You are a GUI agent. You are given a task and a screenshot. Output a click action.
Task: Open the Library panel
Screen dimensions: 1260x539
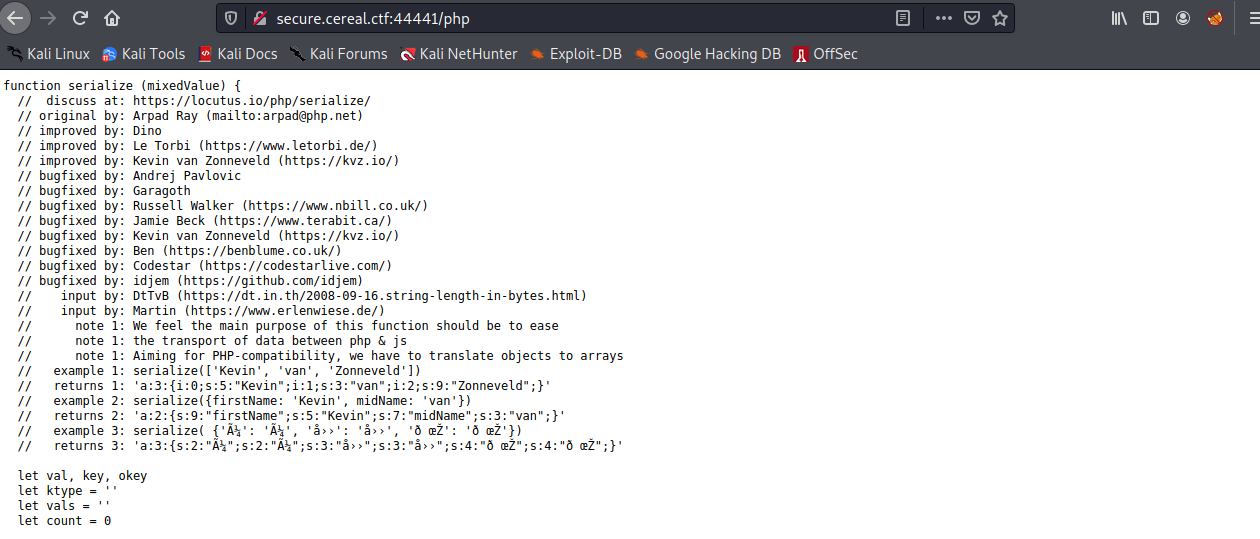[x=1119, y=18]
